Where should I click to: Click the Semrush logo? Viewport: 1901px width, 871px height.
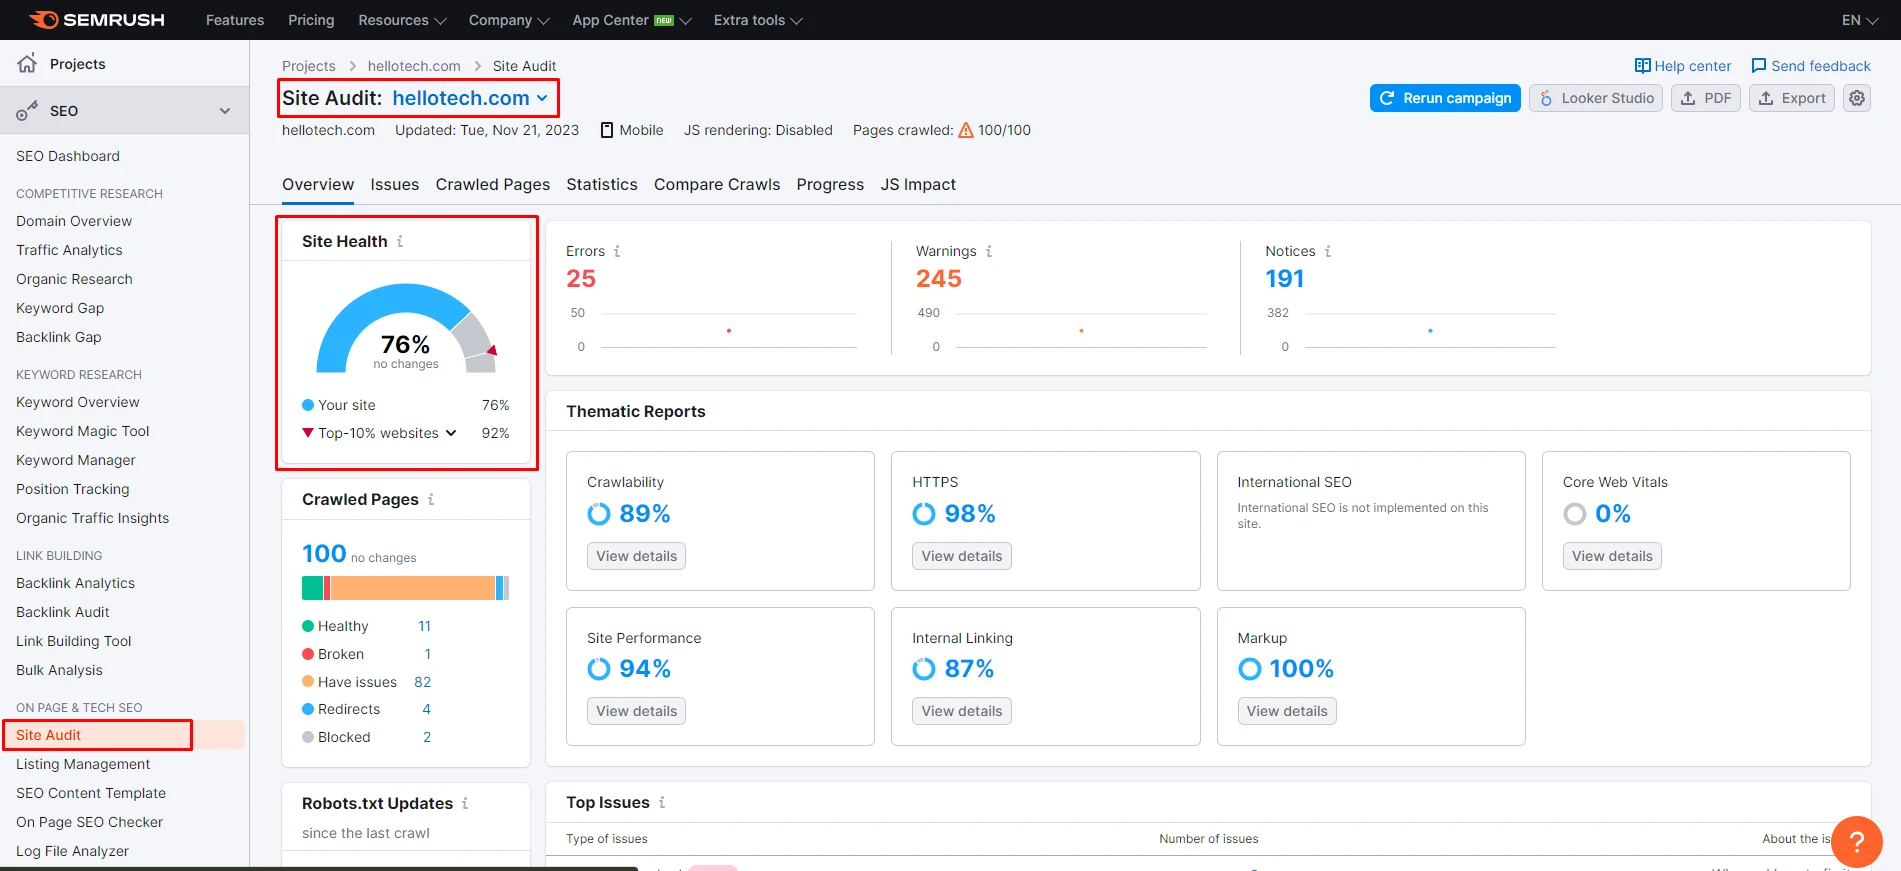click(97, 20)
